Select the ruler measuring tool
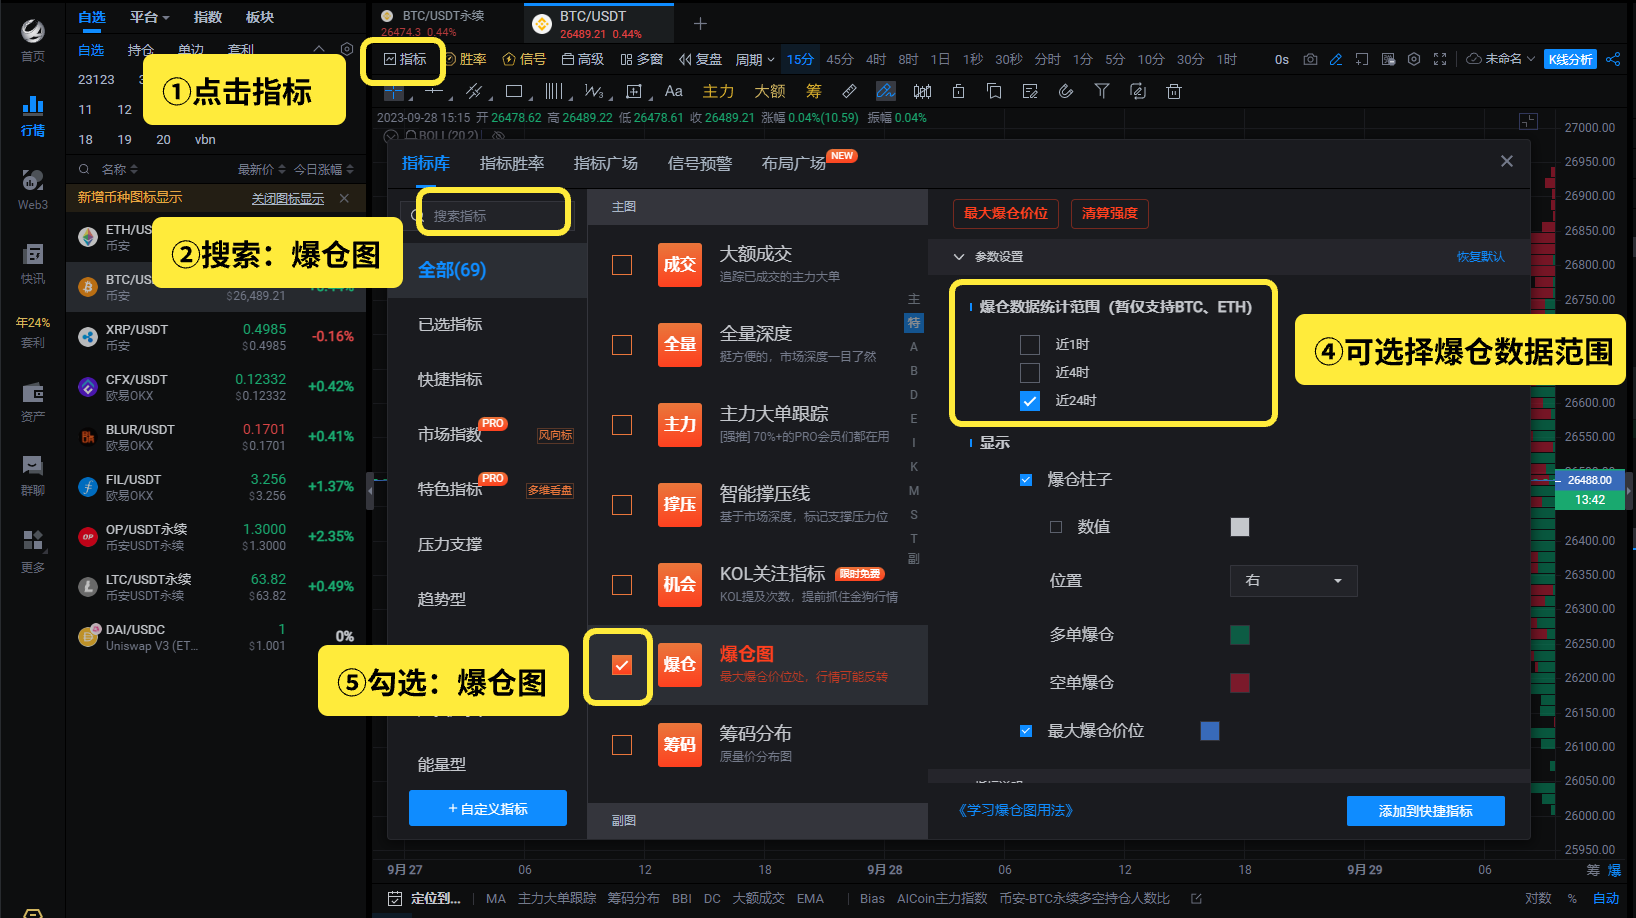The height and width of the screenshot is (918, 1636). (x=849, y=91)
